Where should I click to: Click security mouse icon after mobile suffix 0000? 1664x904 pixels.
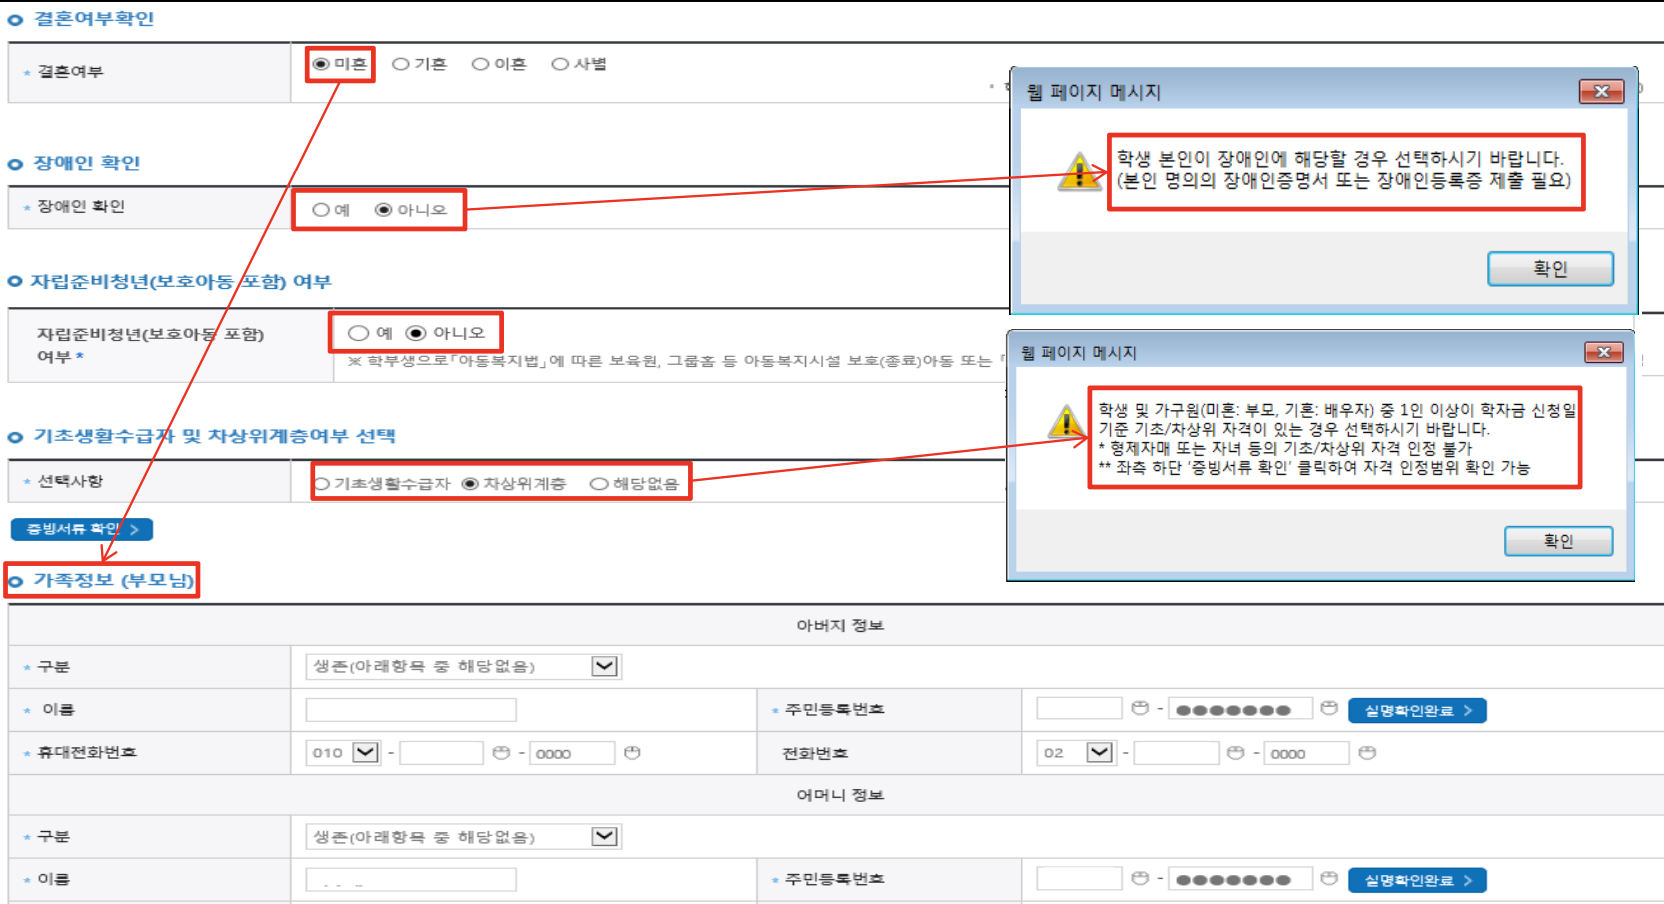[x=632, y=752]
